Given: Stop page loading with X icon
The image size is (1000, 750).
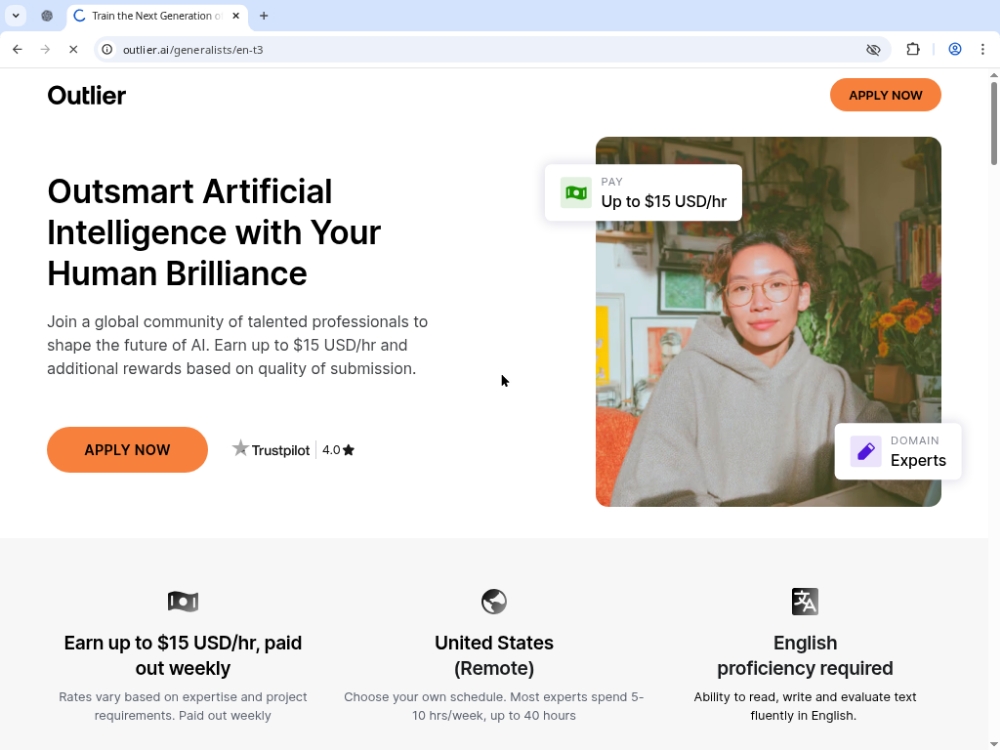Looking at the screenshot, I should (x=73, y=49).
